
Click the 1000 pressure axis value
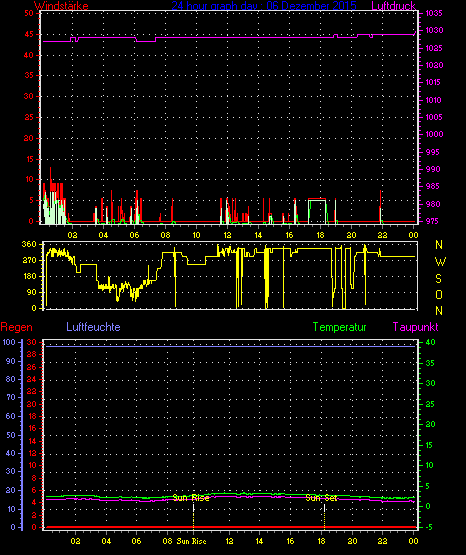[x=434, y=134]
